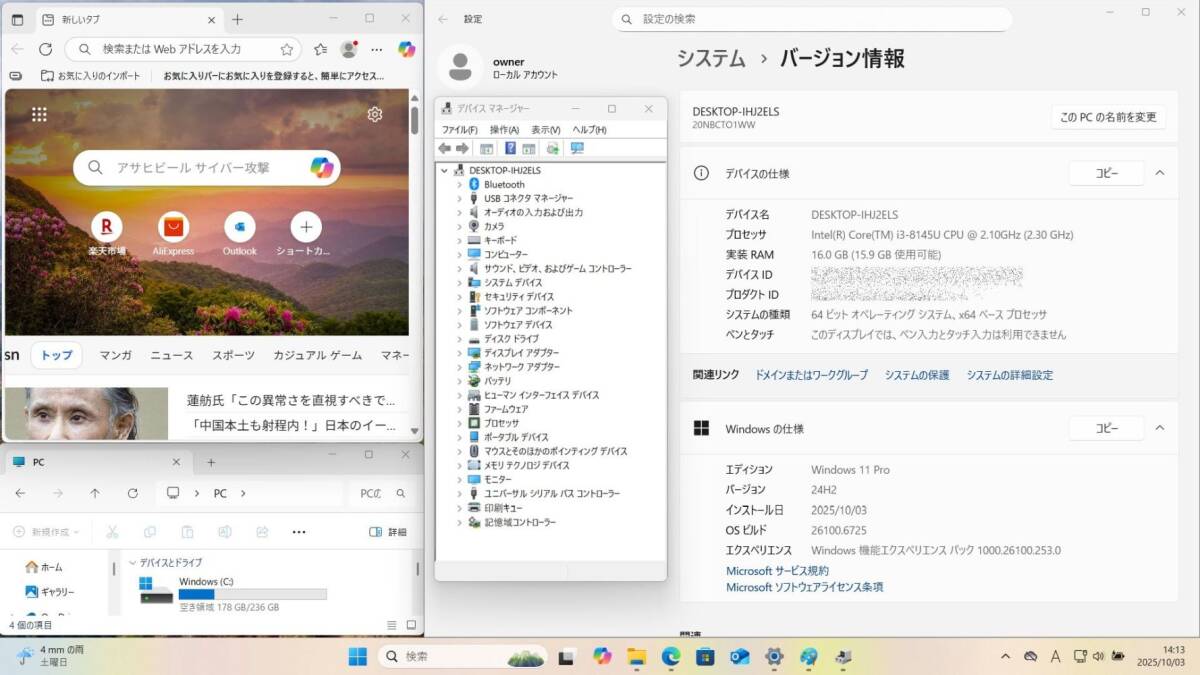Click the 設定の検索 search field
Screen dimensions: 1200x675
tap(812, 19)
